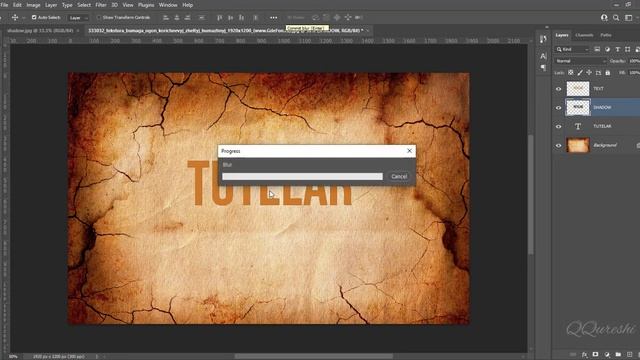Open the Help menu

pos(187,5)
